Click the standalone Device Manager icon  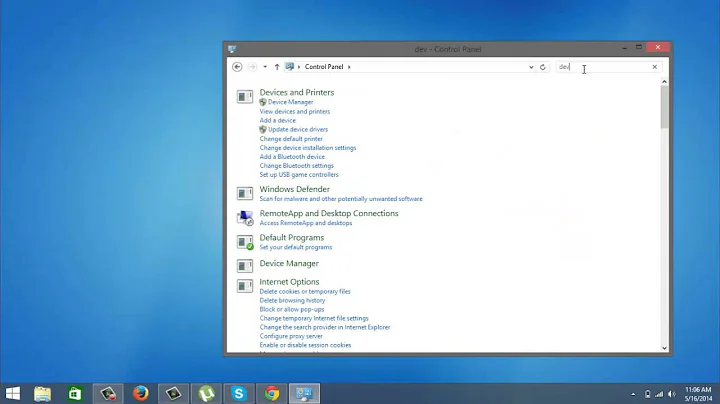245,266
